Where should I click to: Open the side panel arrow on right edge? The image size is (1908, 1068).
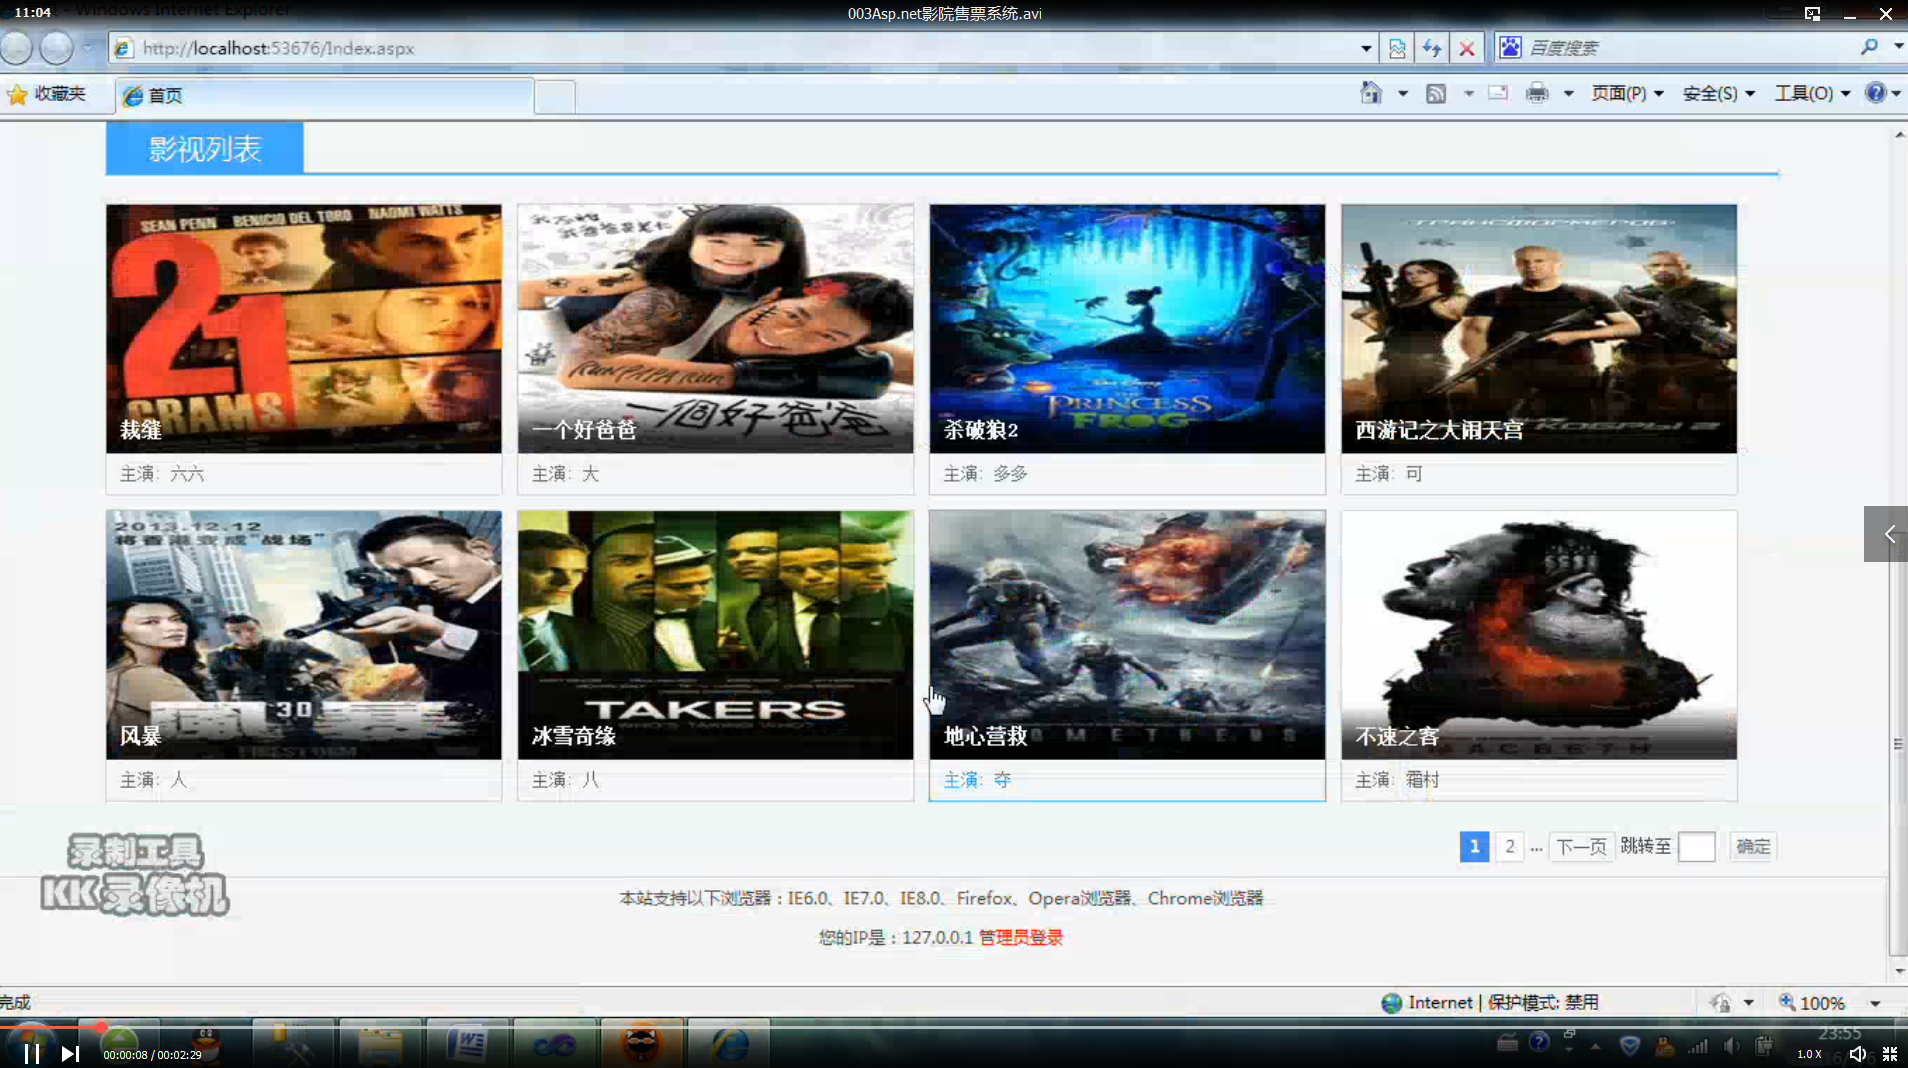1886,534
